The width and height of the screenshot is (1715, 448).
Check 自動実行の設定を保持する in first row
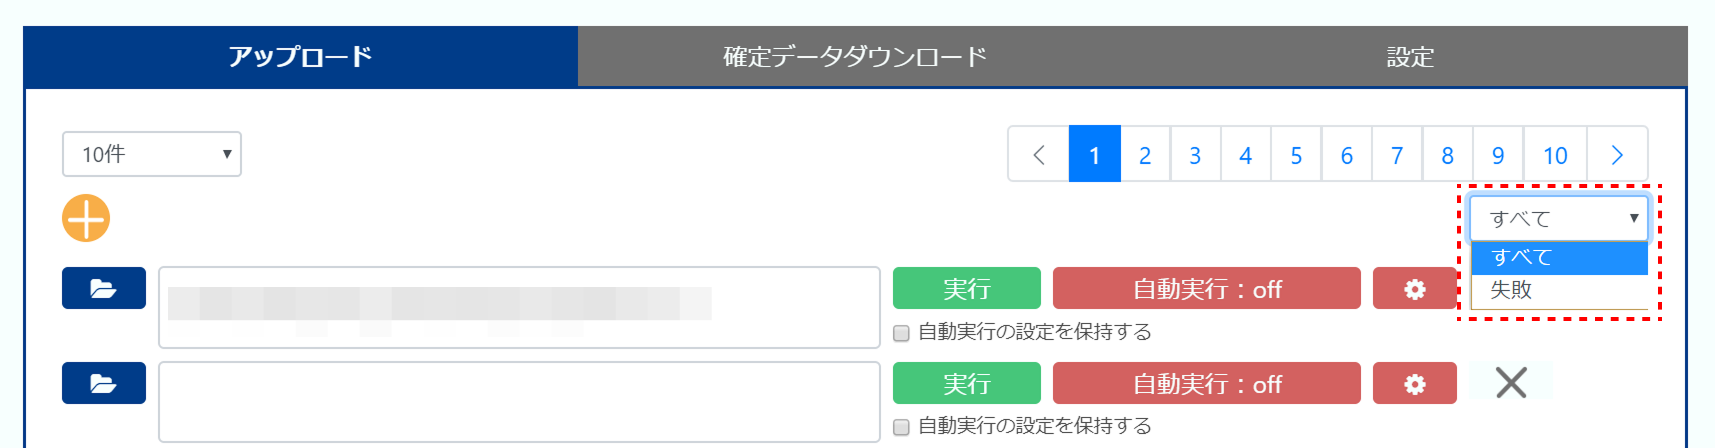(901, 333)
